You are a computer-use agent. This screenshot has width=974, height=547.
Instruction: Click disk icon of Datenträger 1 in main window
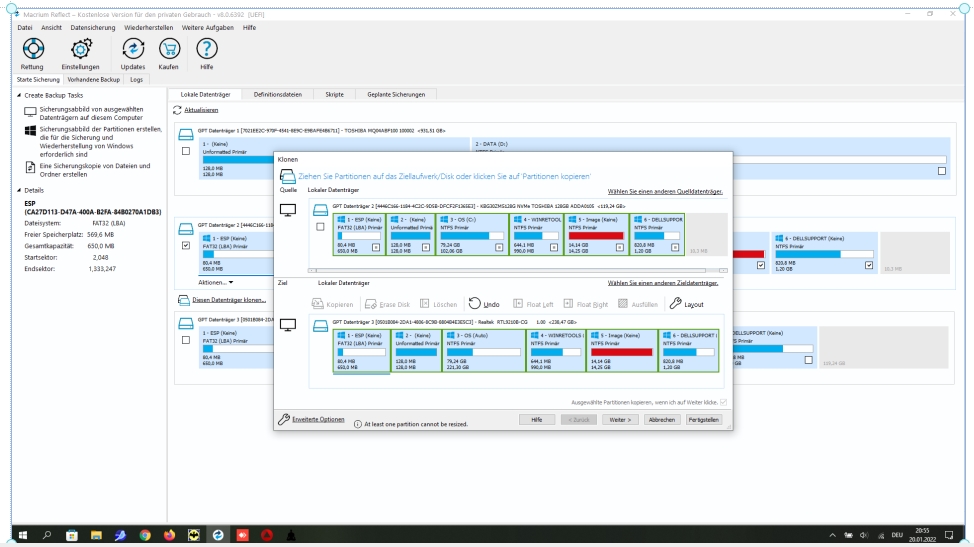click(x=186, y=134)
